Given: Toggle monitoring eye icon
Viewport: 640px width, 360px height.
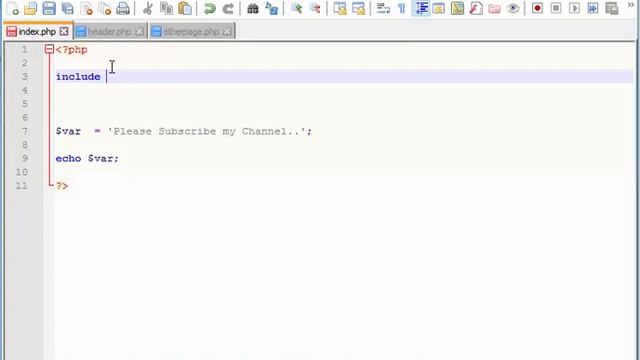Looking at the screenshot, I should 513,8.
